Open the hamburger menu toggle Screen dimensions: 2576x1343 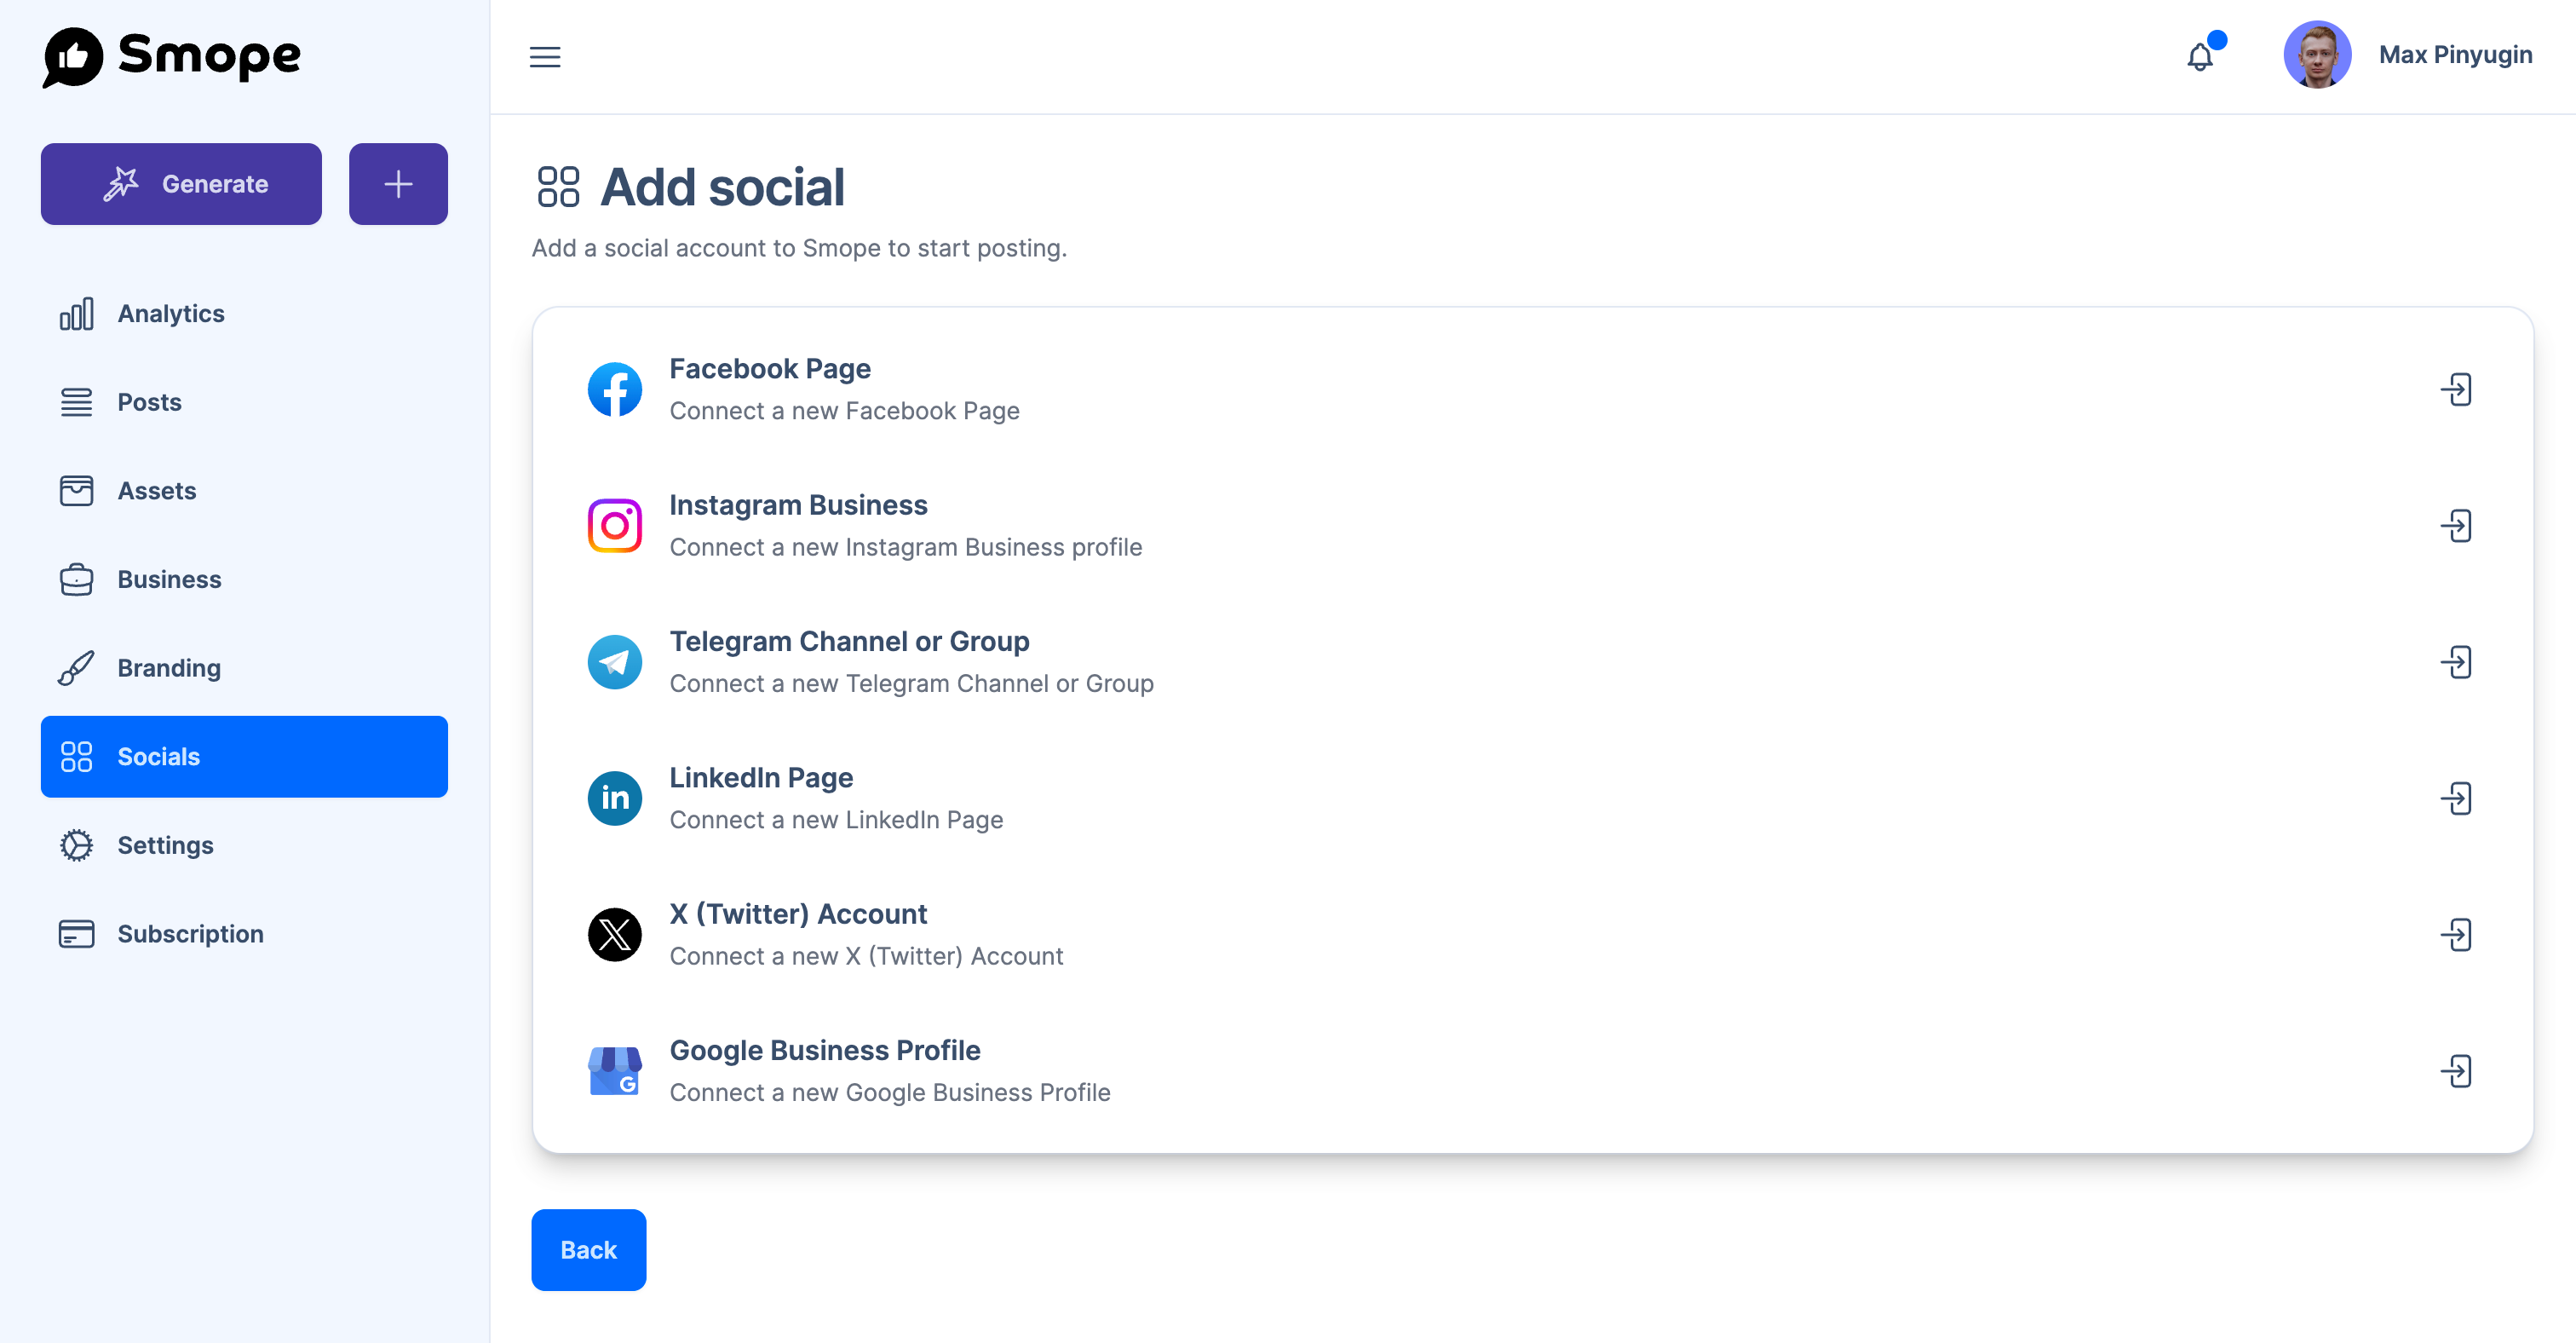(545, 57)
